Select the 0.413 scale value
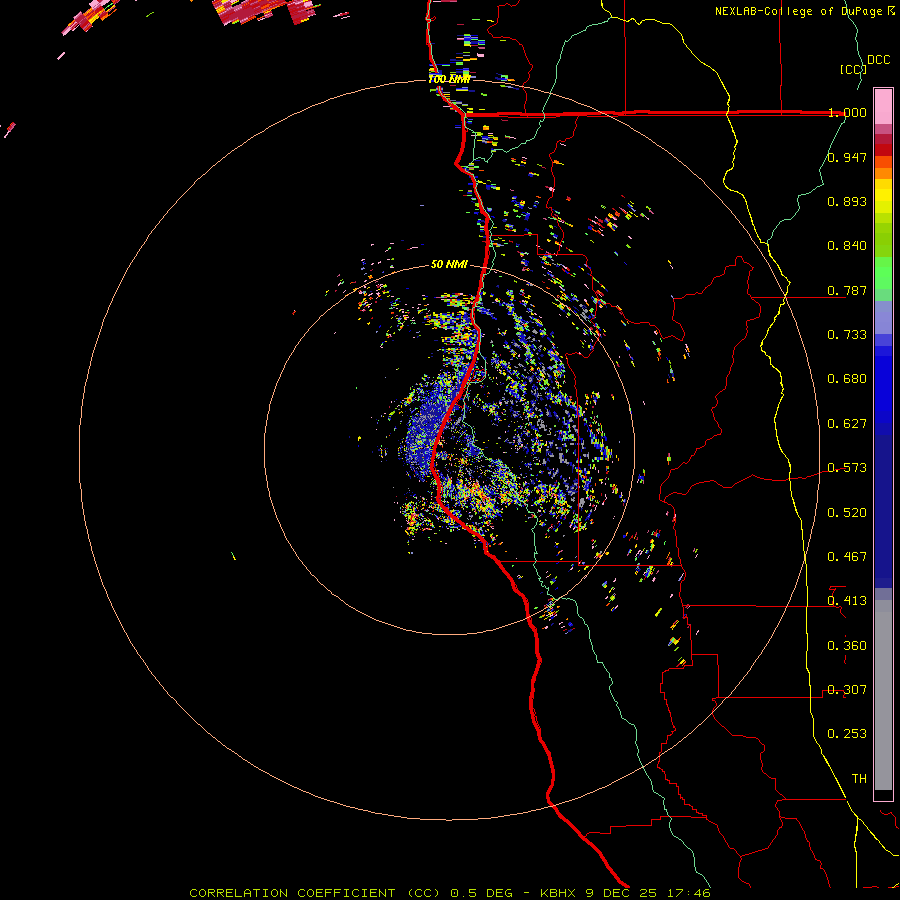 point(847,601)
